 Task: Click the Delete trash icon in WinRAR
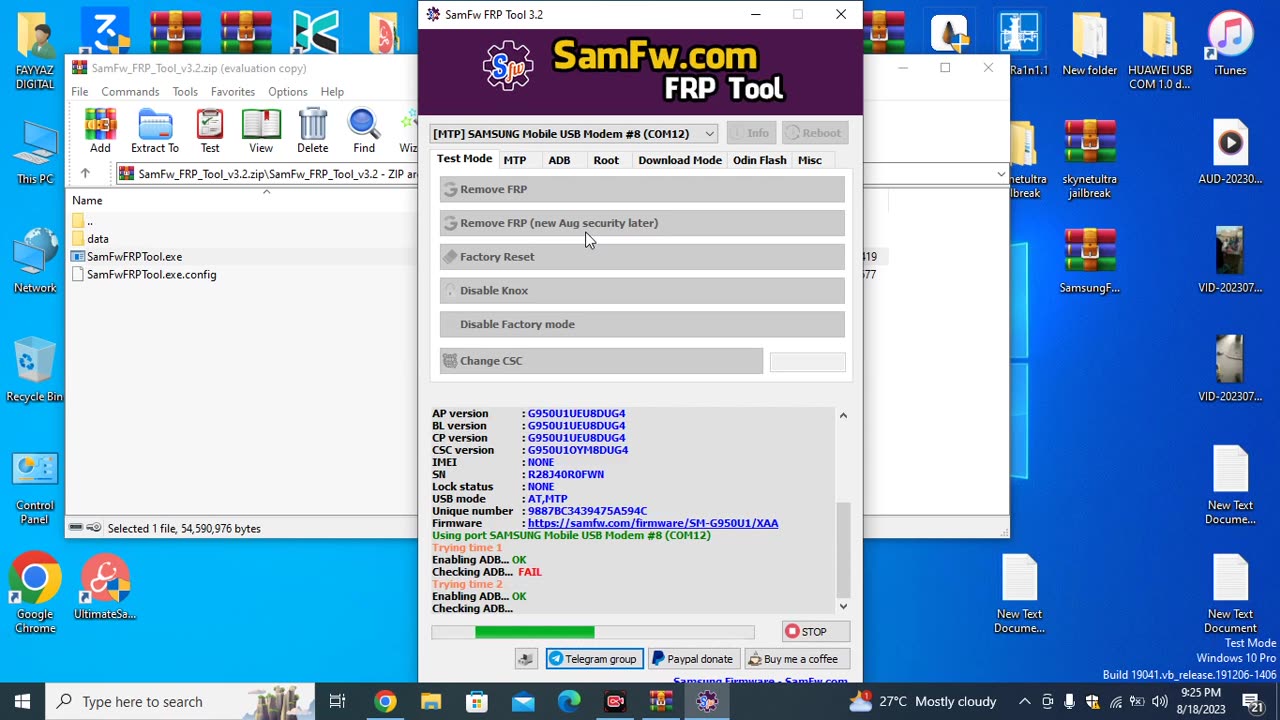click(x=312, y=131)
